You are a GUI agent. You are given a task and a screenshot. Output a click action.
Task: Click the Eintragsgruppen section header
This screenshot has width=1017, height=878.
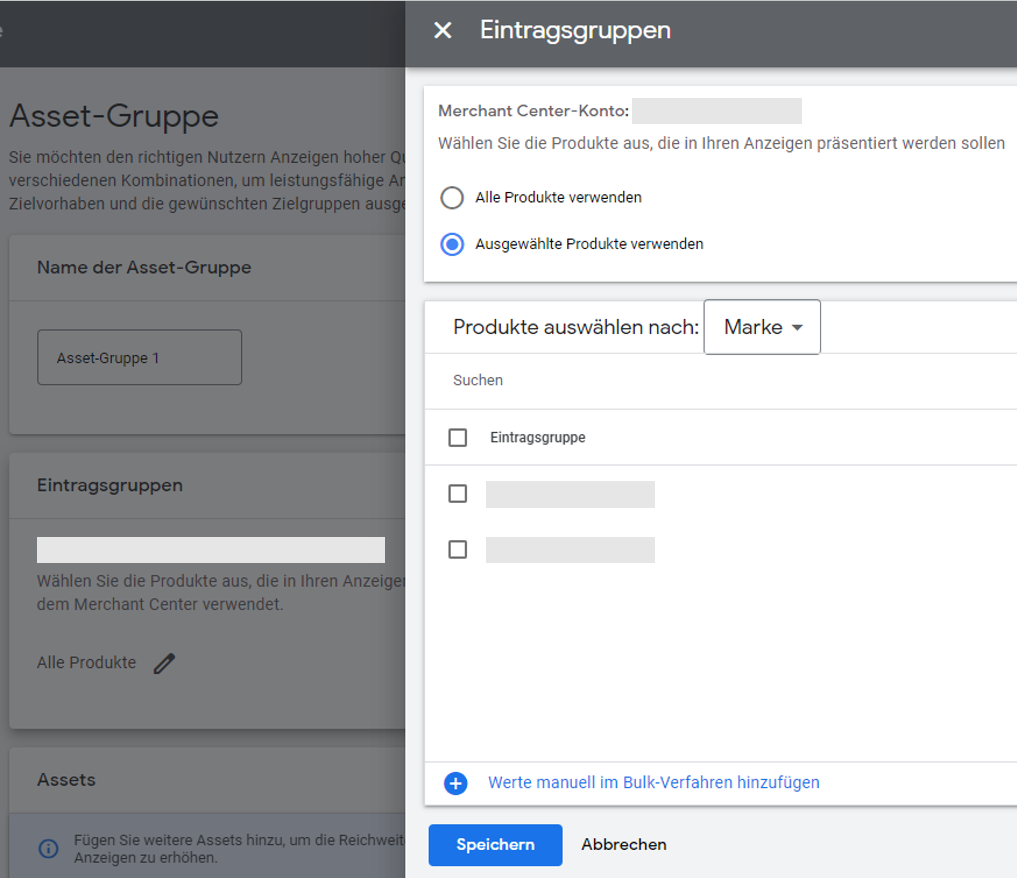pos(110,485)
